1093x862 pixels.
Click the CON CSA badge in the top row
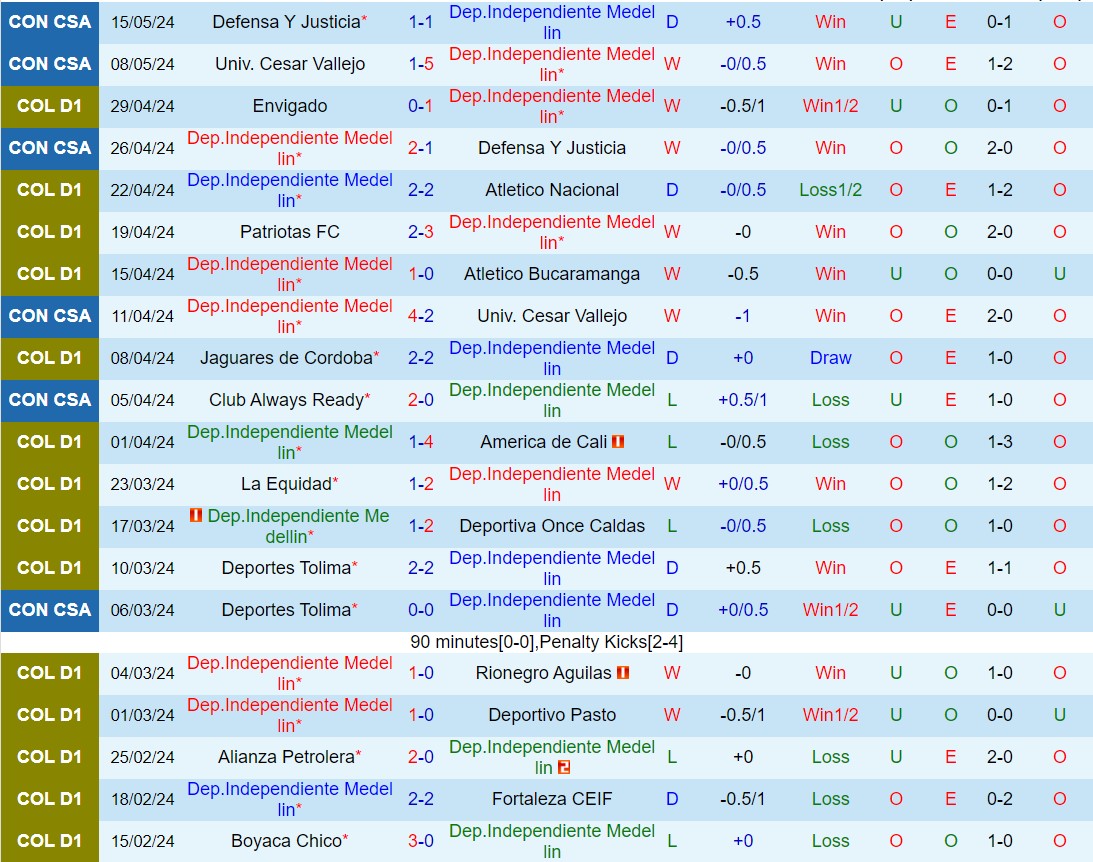click(x=50, y=22)
